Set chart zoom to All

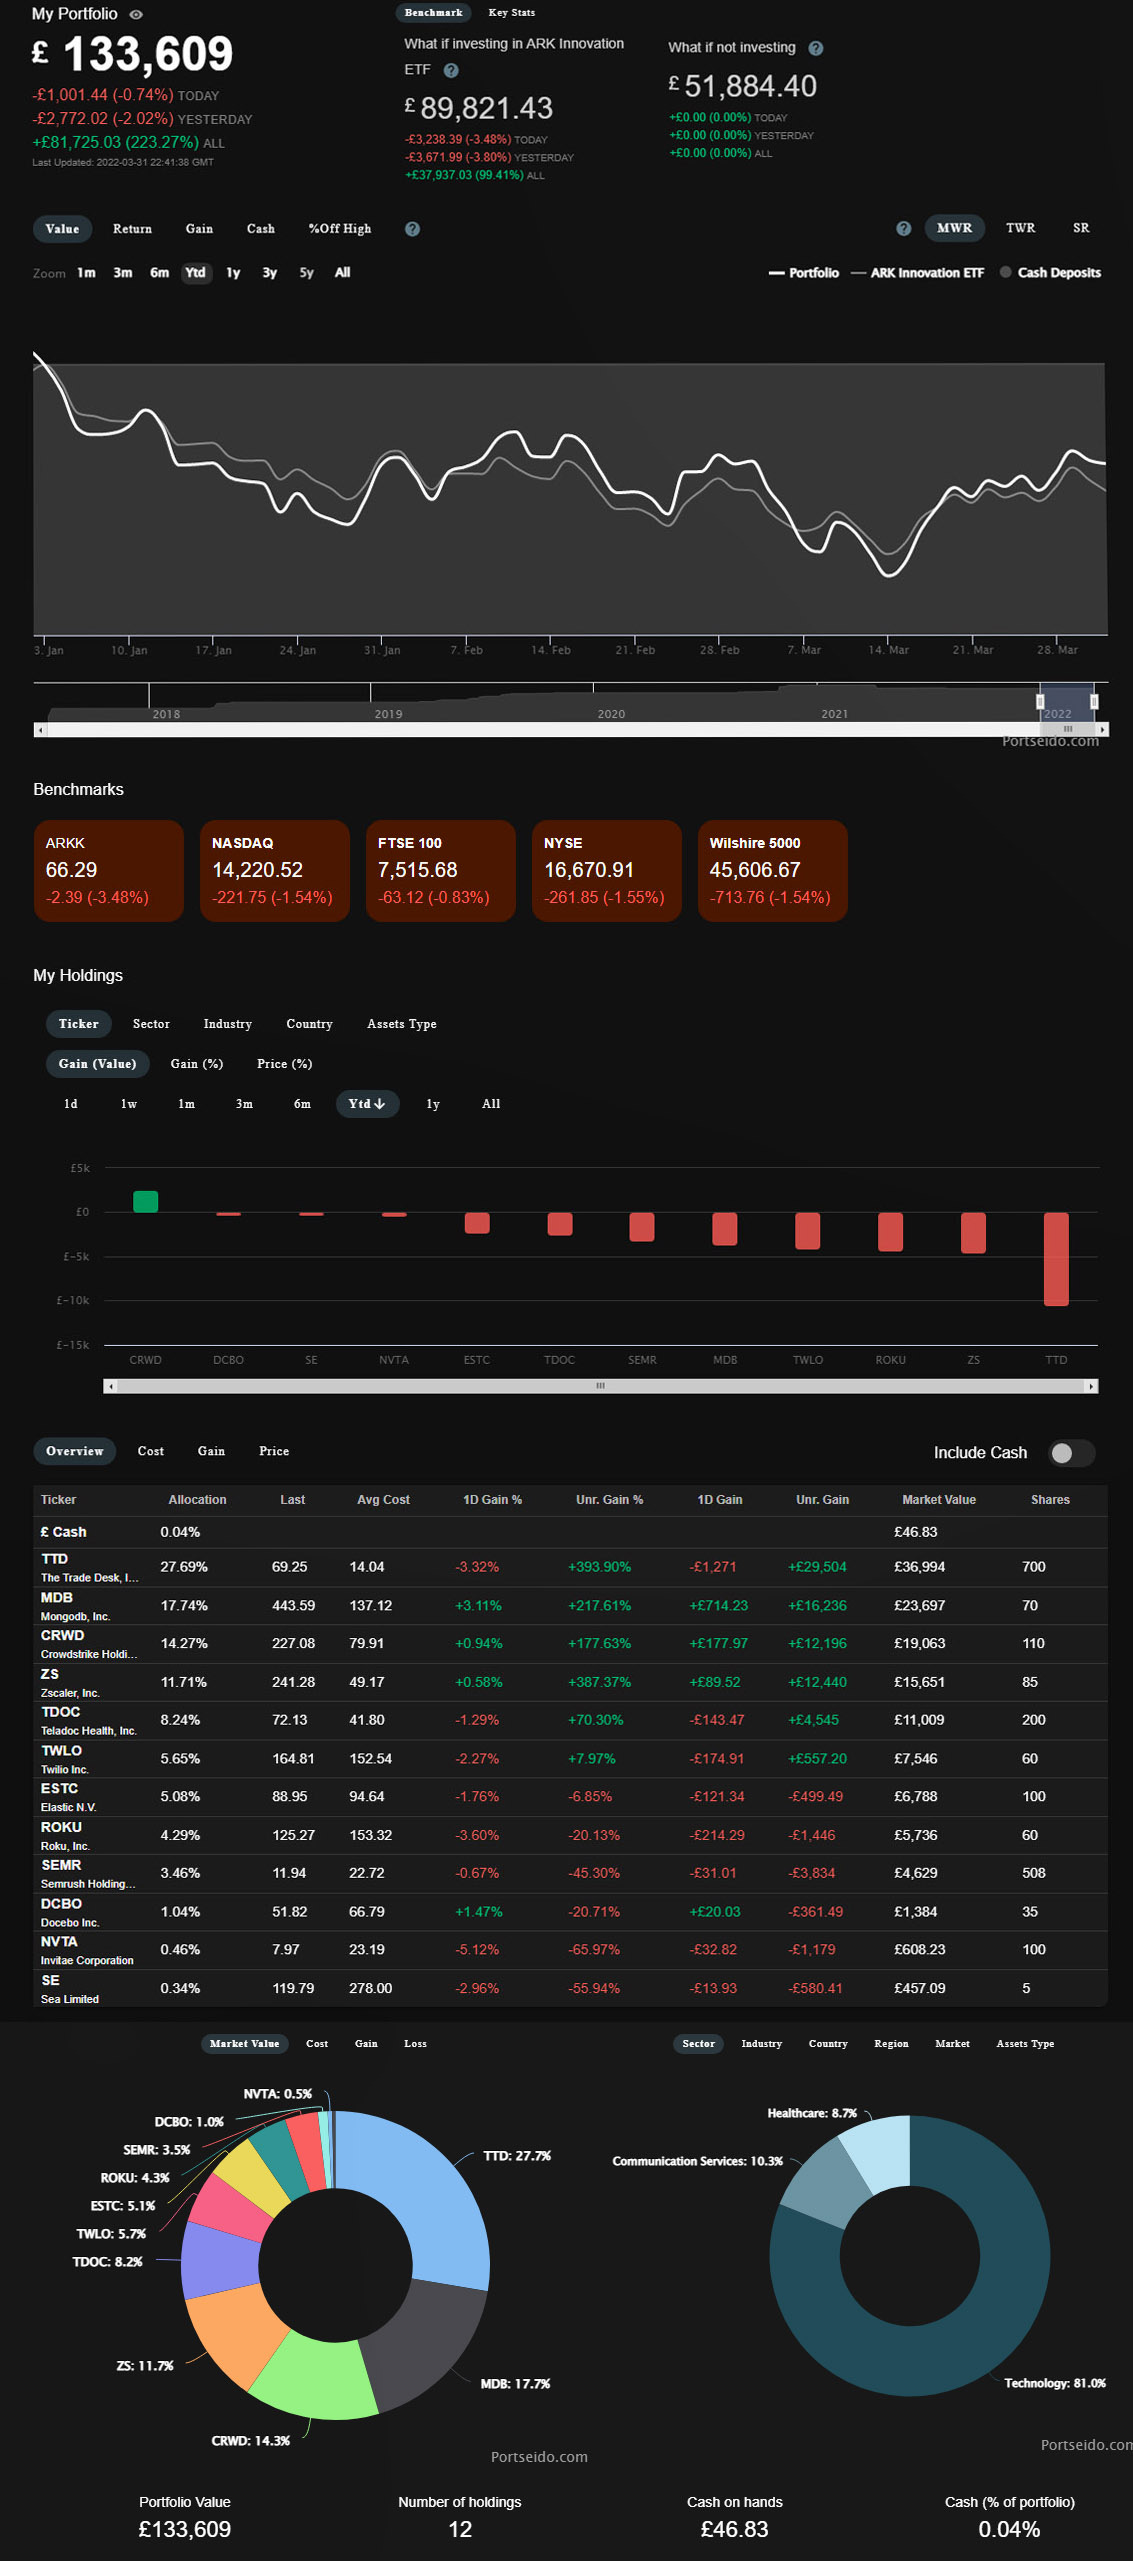click(342, 273)
